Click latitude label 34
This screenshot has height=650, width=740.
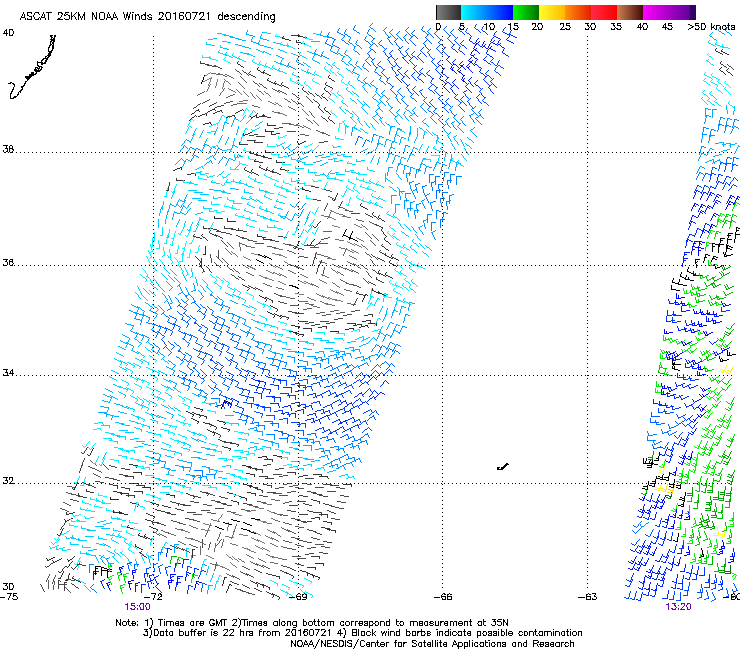tap(8, 373)
